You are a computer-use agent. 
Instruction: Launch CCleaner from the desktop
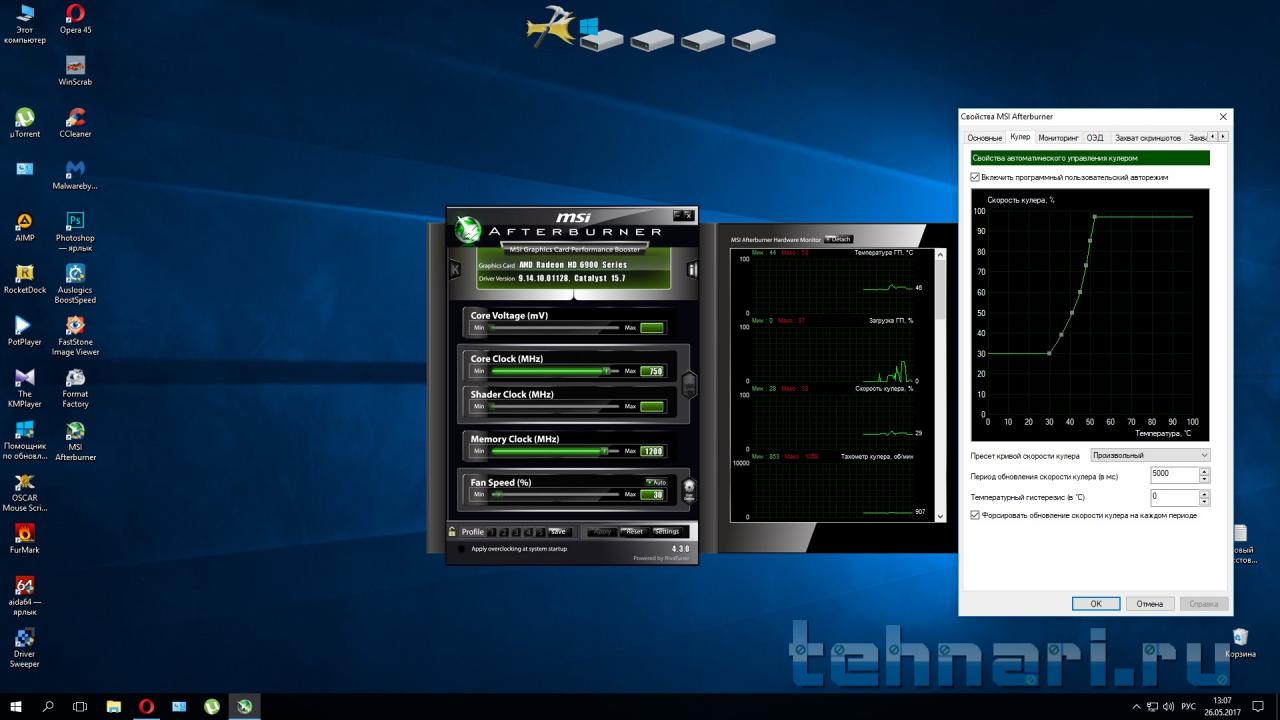point(75,122)
